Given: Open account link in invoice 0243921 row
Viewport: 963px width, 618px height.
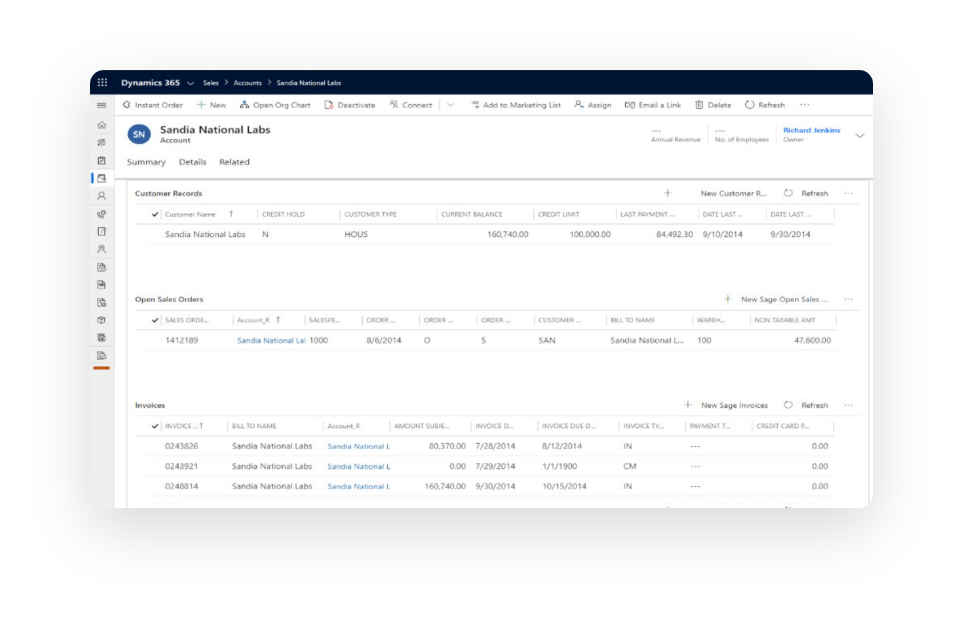Looking at the screenshot, I should tap(359, 466).
